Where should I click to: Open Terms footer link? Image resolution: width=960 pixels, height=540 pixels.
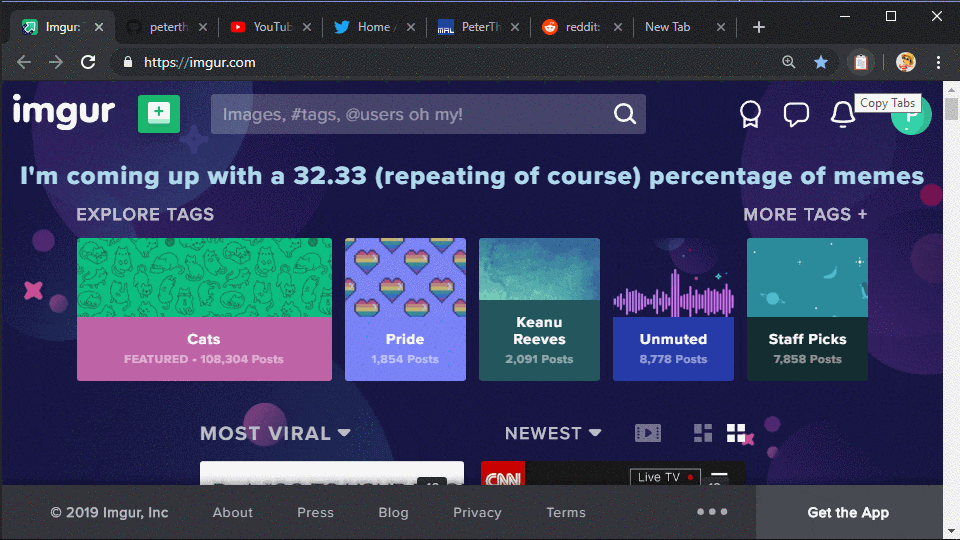(566, 512)
